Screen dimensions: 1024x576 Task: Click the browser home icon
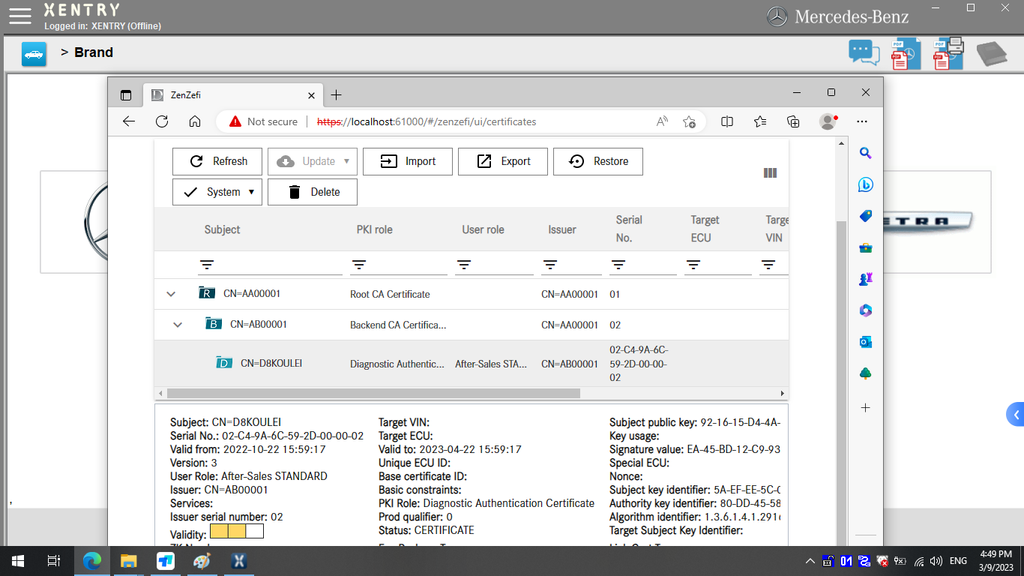click(x=195, y=121)
